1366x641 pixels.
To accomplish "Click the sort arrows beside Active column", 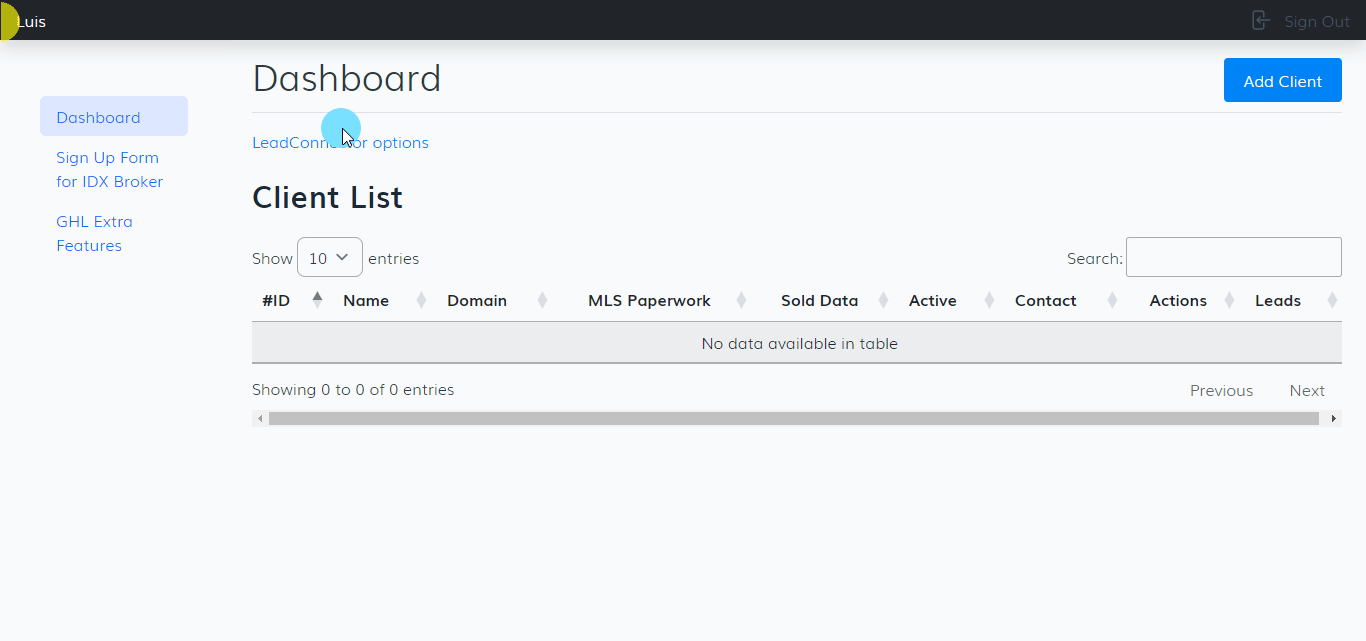I will point(989,300).
